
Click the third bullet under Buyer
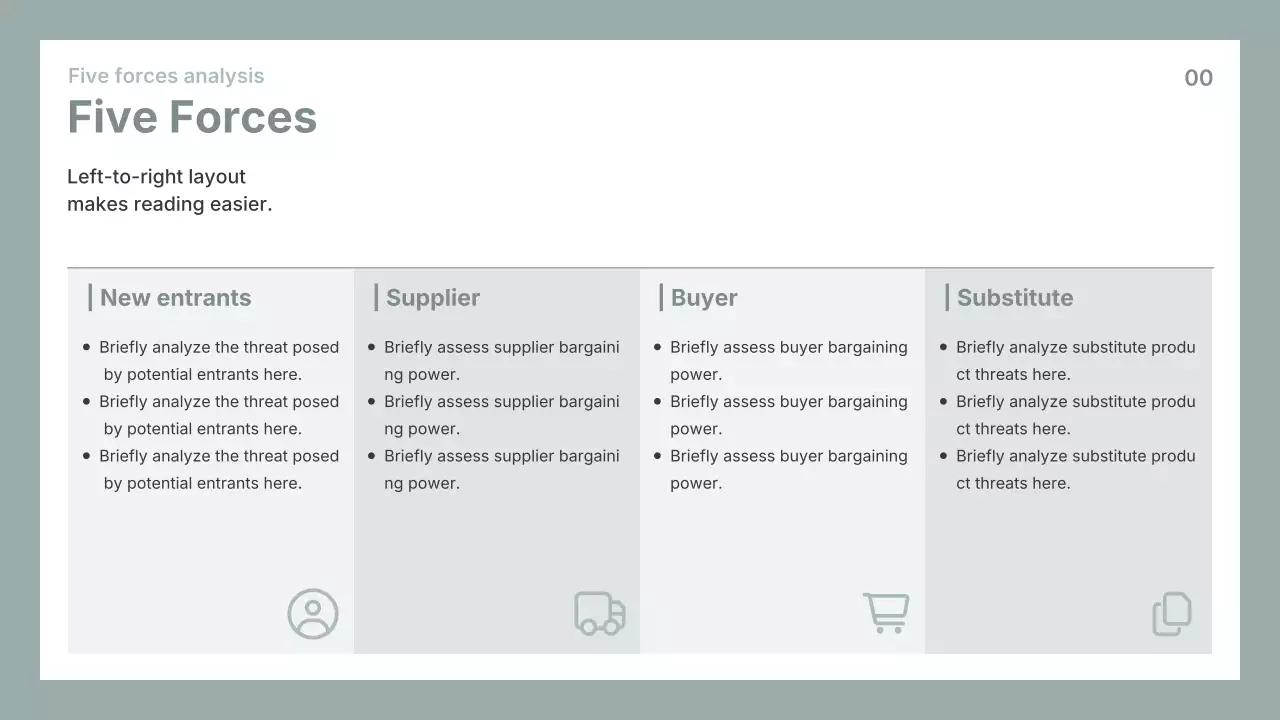point(788,469)
